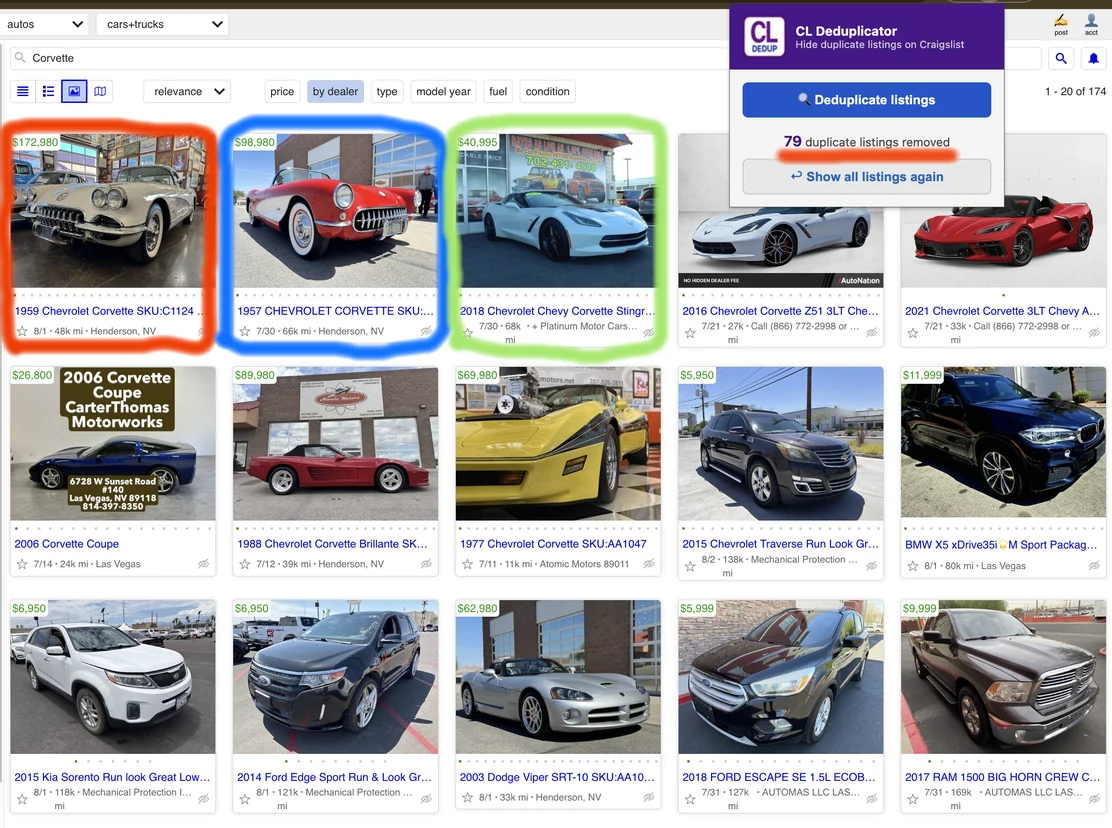Image resolution: width=1112 pixels, height=828 pixels.
Task: Hide the 1977 Chevrolet Corvette listing
Action: pos(649,564)
